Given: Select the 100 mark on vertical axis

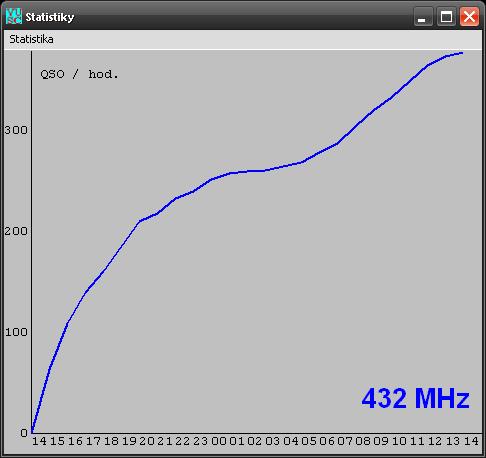Looking at the screenshot, I should (x=16, y=332).
